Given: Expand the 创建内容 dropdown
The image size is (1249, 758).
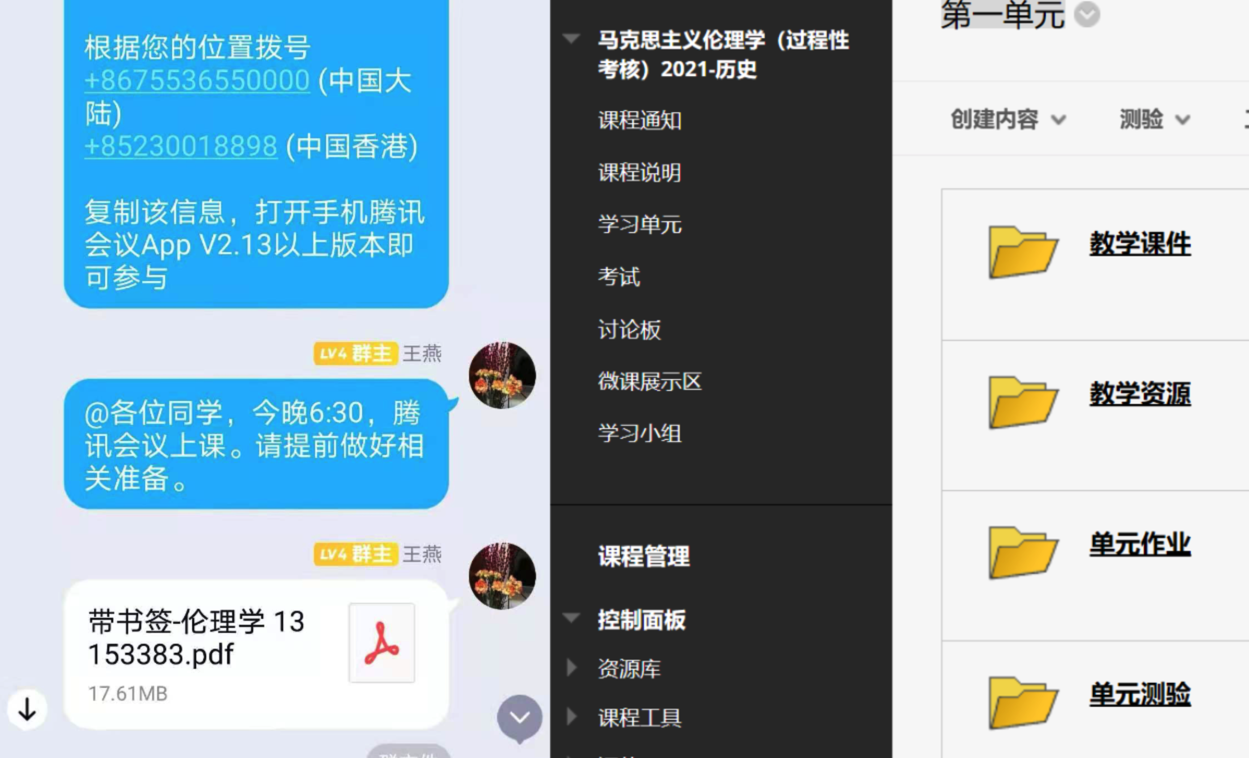Looking at the screenshot, I should pyautogui.click(x=1008, y=119).
